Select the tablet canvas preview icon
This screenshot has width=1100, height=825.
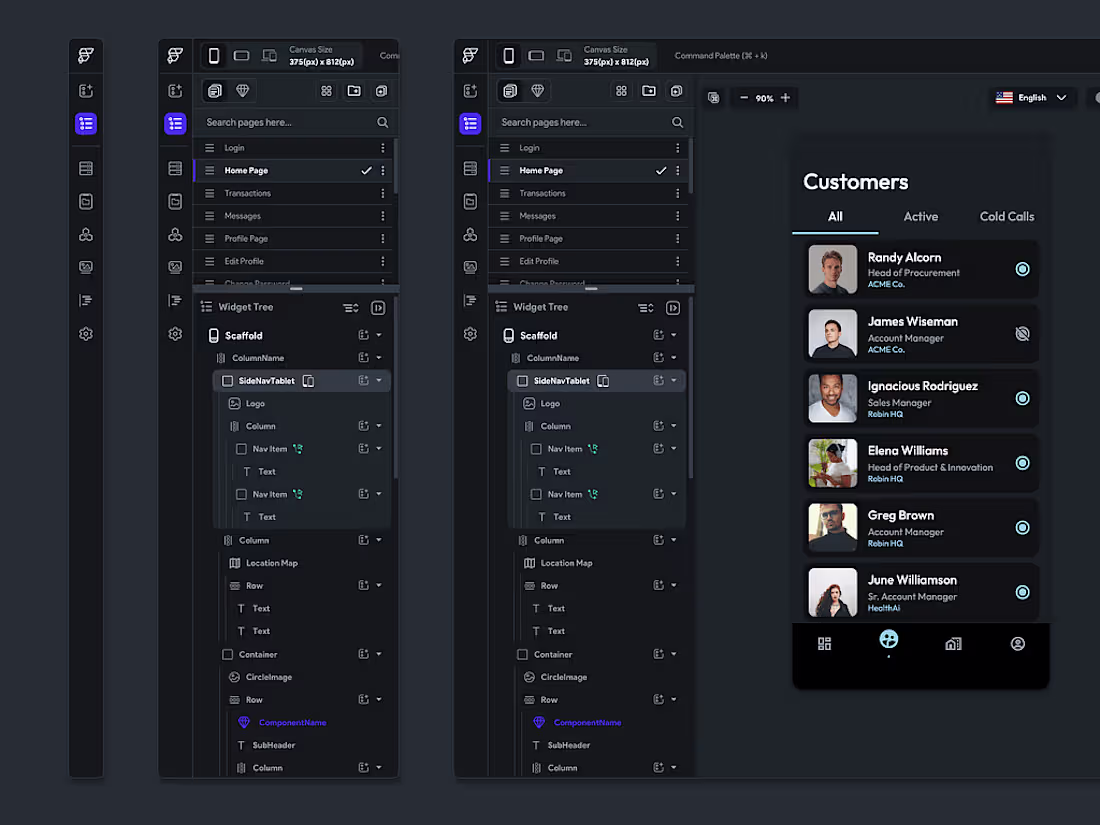point(536,56)
